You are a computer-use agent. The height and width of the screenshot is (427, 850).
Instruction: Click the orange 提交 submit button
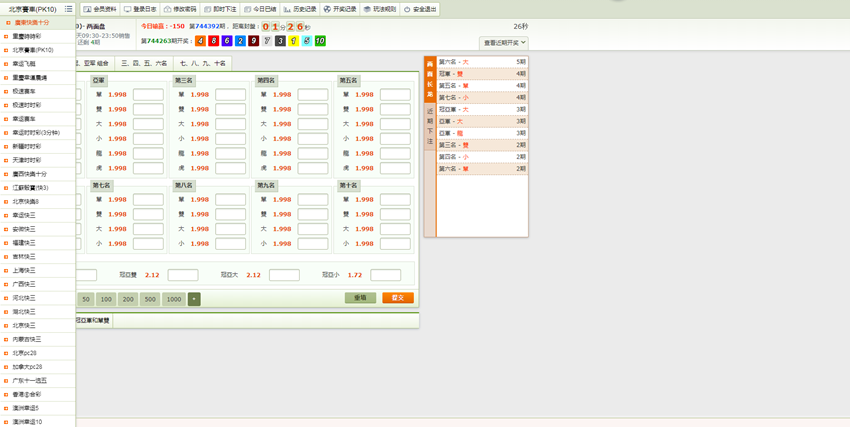click(397, 298)
